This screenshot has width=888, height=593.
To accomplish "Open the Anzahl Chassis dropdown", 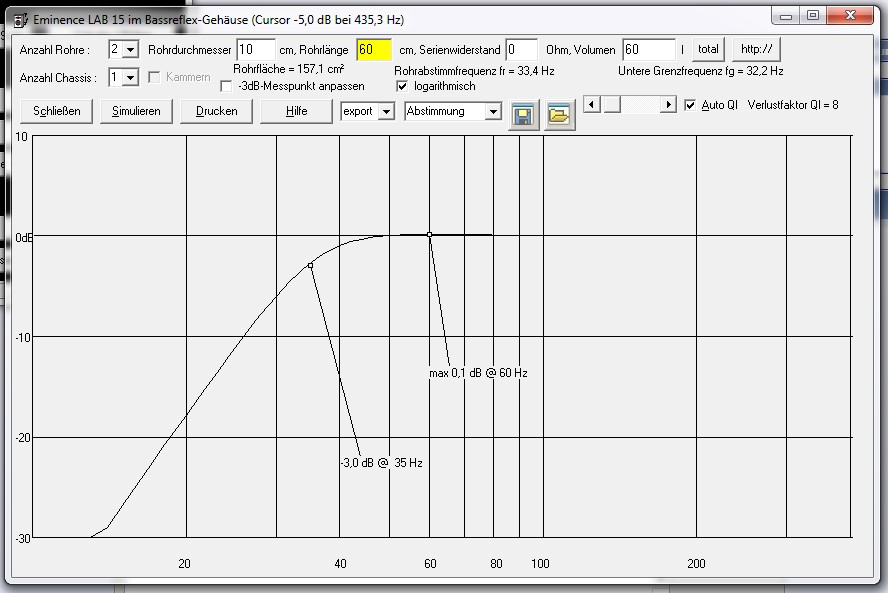I will pos(130,77).
